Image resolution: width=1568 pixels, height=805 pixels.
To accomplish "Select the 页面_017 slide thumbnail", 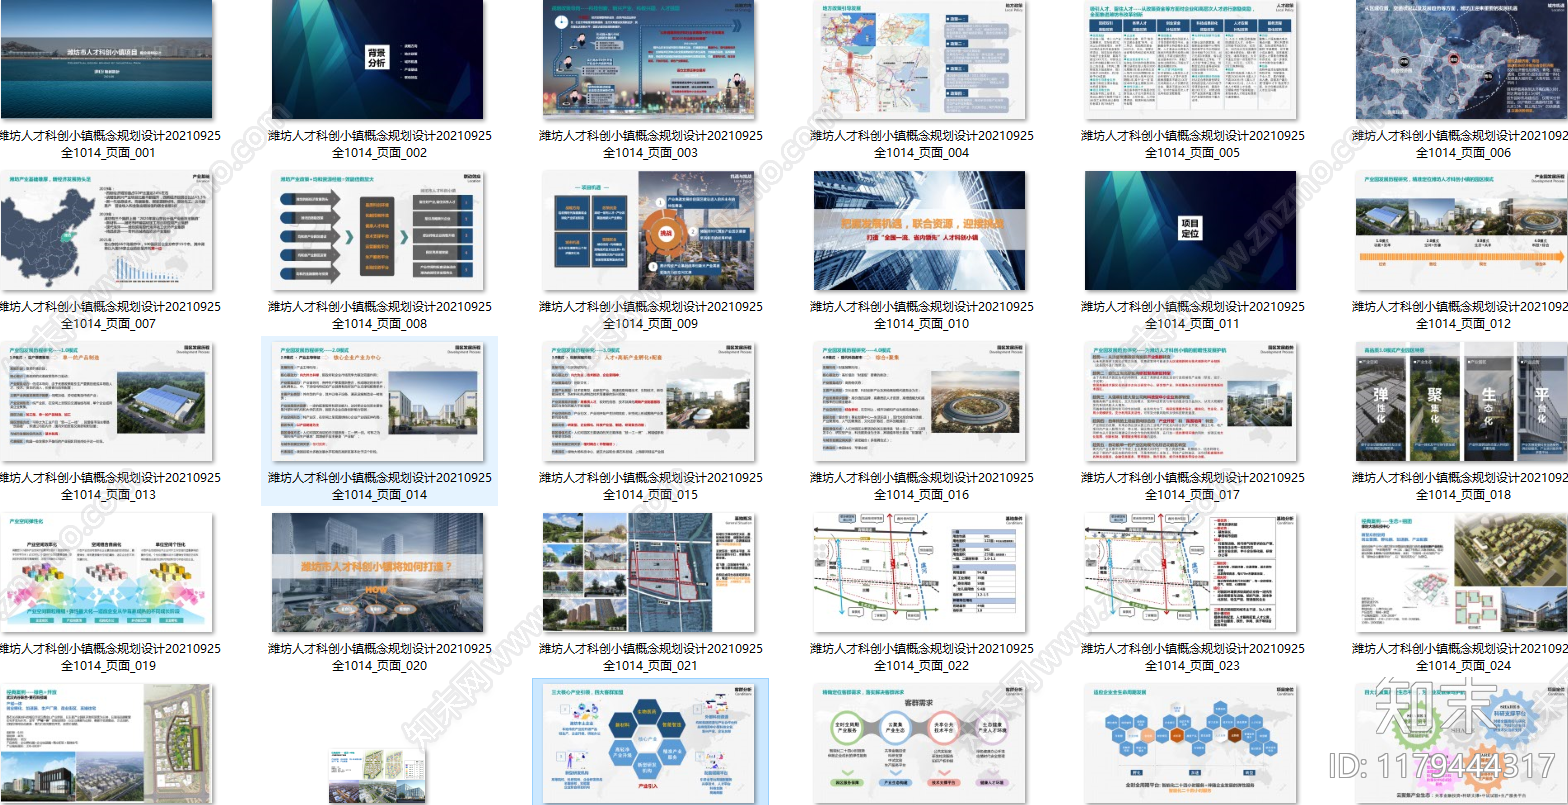I will click(x=1190, y=402).
